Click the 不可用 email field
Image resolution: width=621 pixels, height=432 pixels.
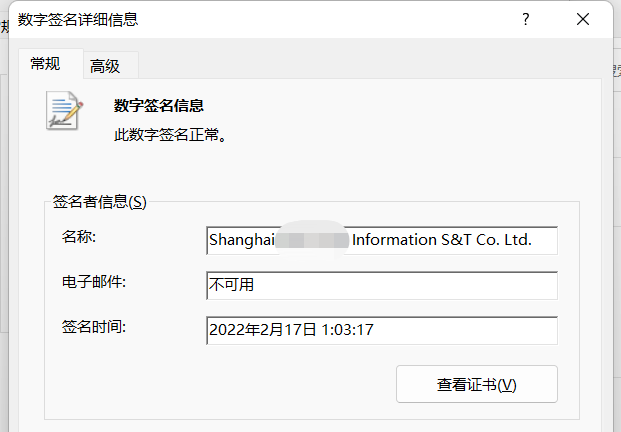click(x=381, y=285)
